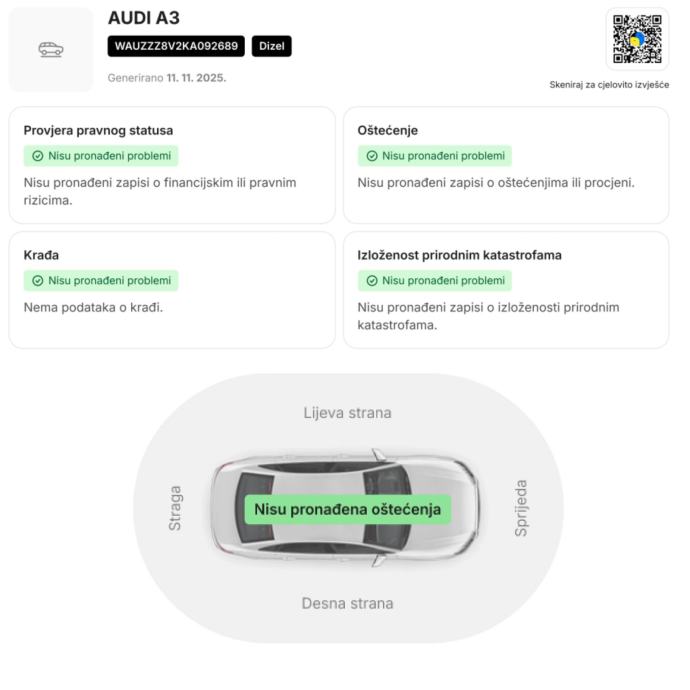Select Sprijeda on the car diagram
Viewport: 690px width, 690px height.
tap(520, 508)
